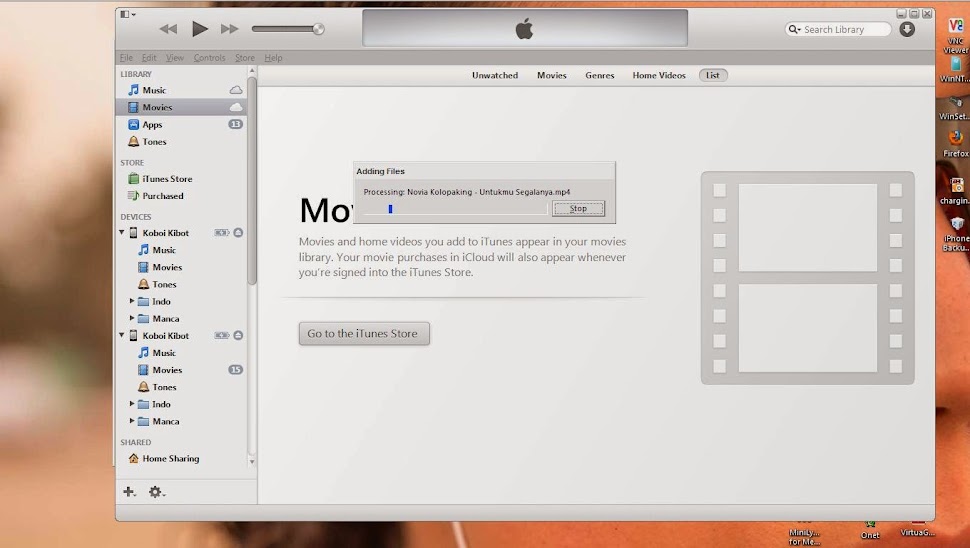The width and height of the screenshot is (970, 548).
Task: Switch to the Movies tab
Action: [x=551, y=75]
